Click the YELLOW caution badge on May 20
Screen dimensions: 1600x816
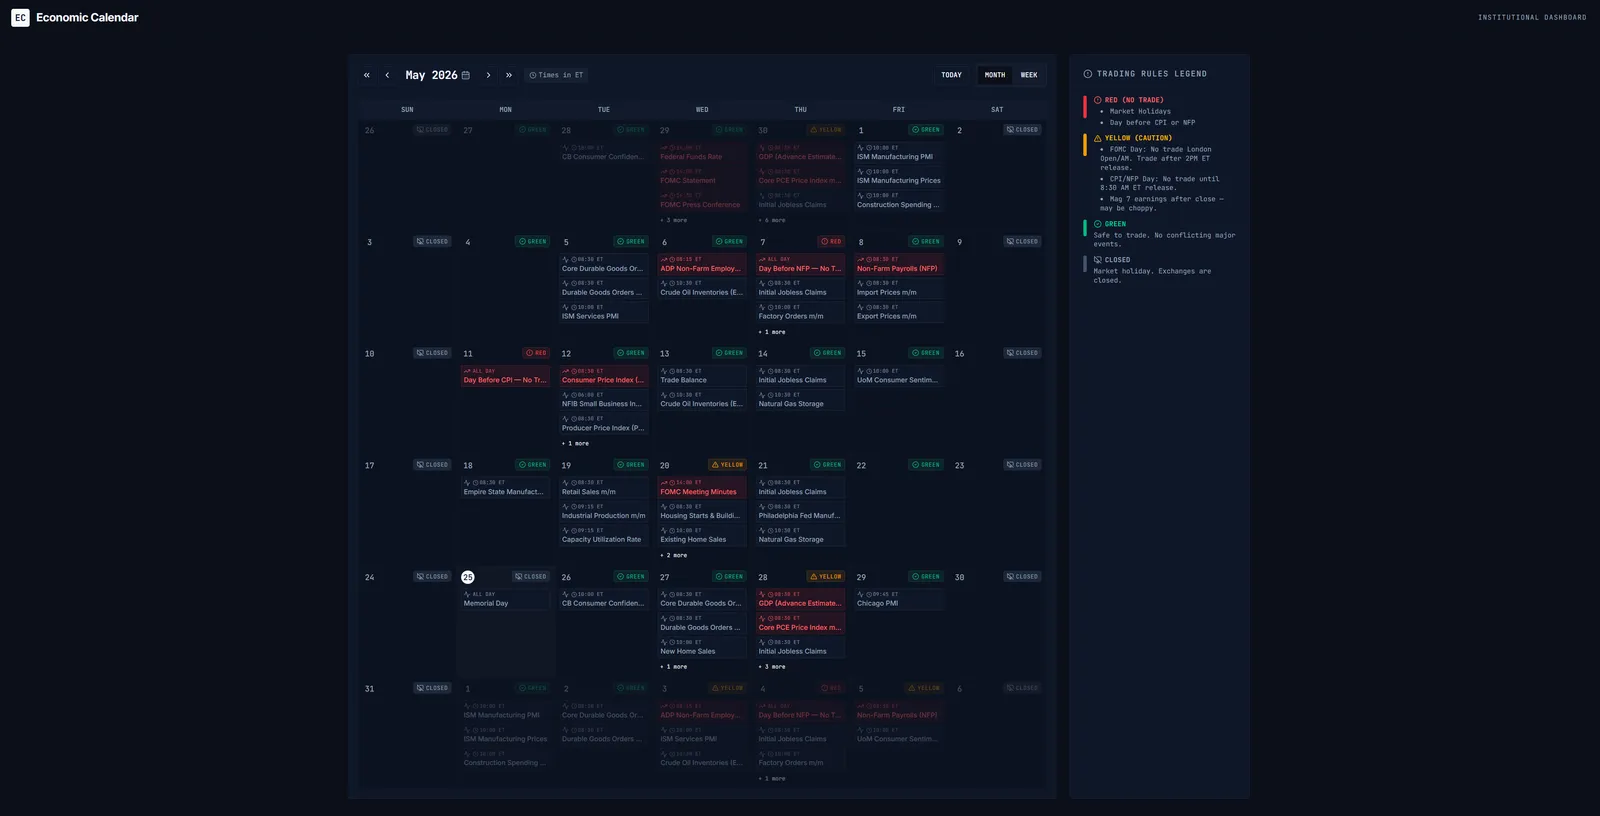tap(728, 465)
